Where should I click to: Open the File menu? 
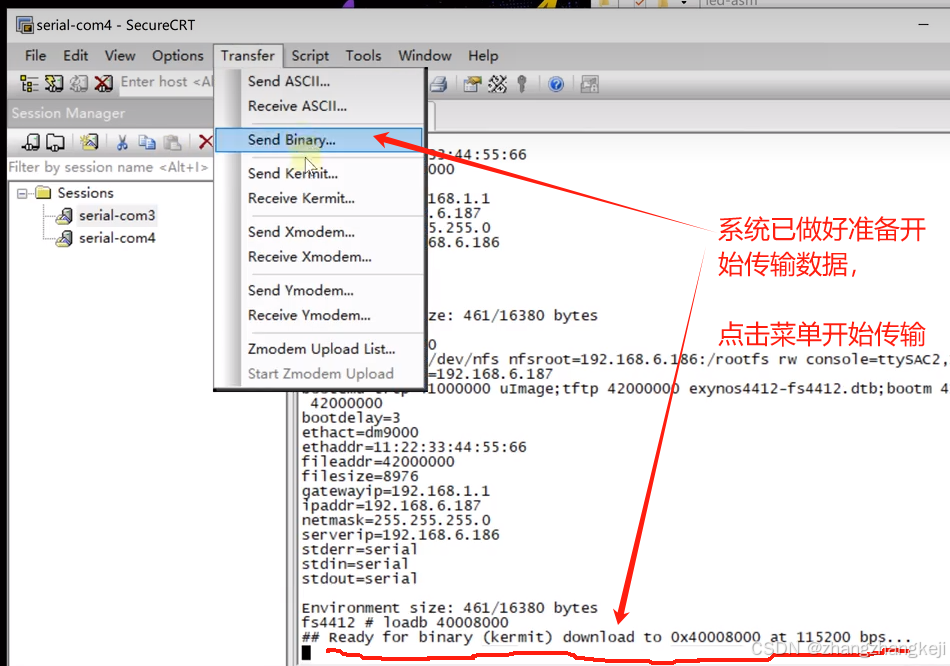click(x=35, y=56)
